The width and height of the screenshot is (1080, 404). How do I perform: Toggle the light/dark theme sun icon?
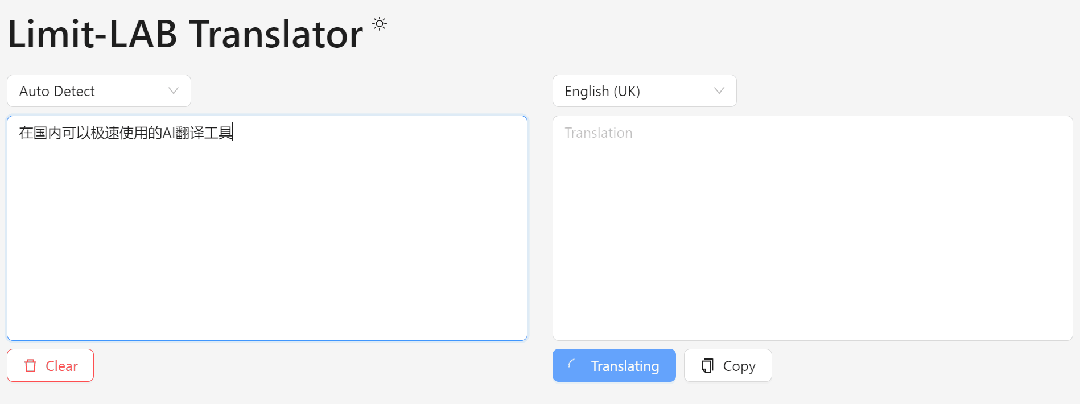(x=379, y=23)
